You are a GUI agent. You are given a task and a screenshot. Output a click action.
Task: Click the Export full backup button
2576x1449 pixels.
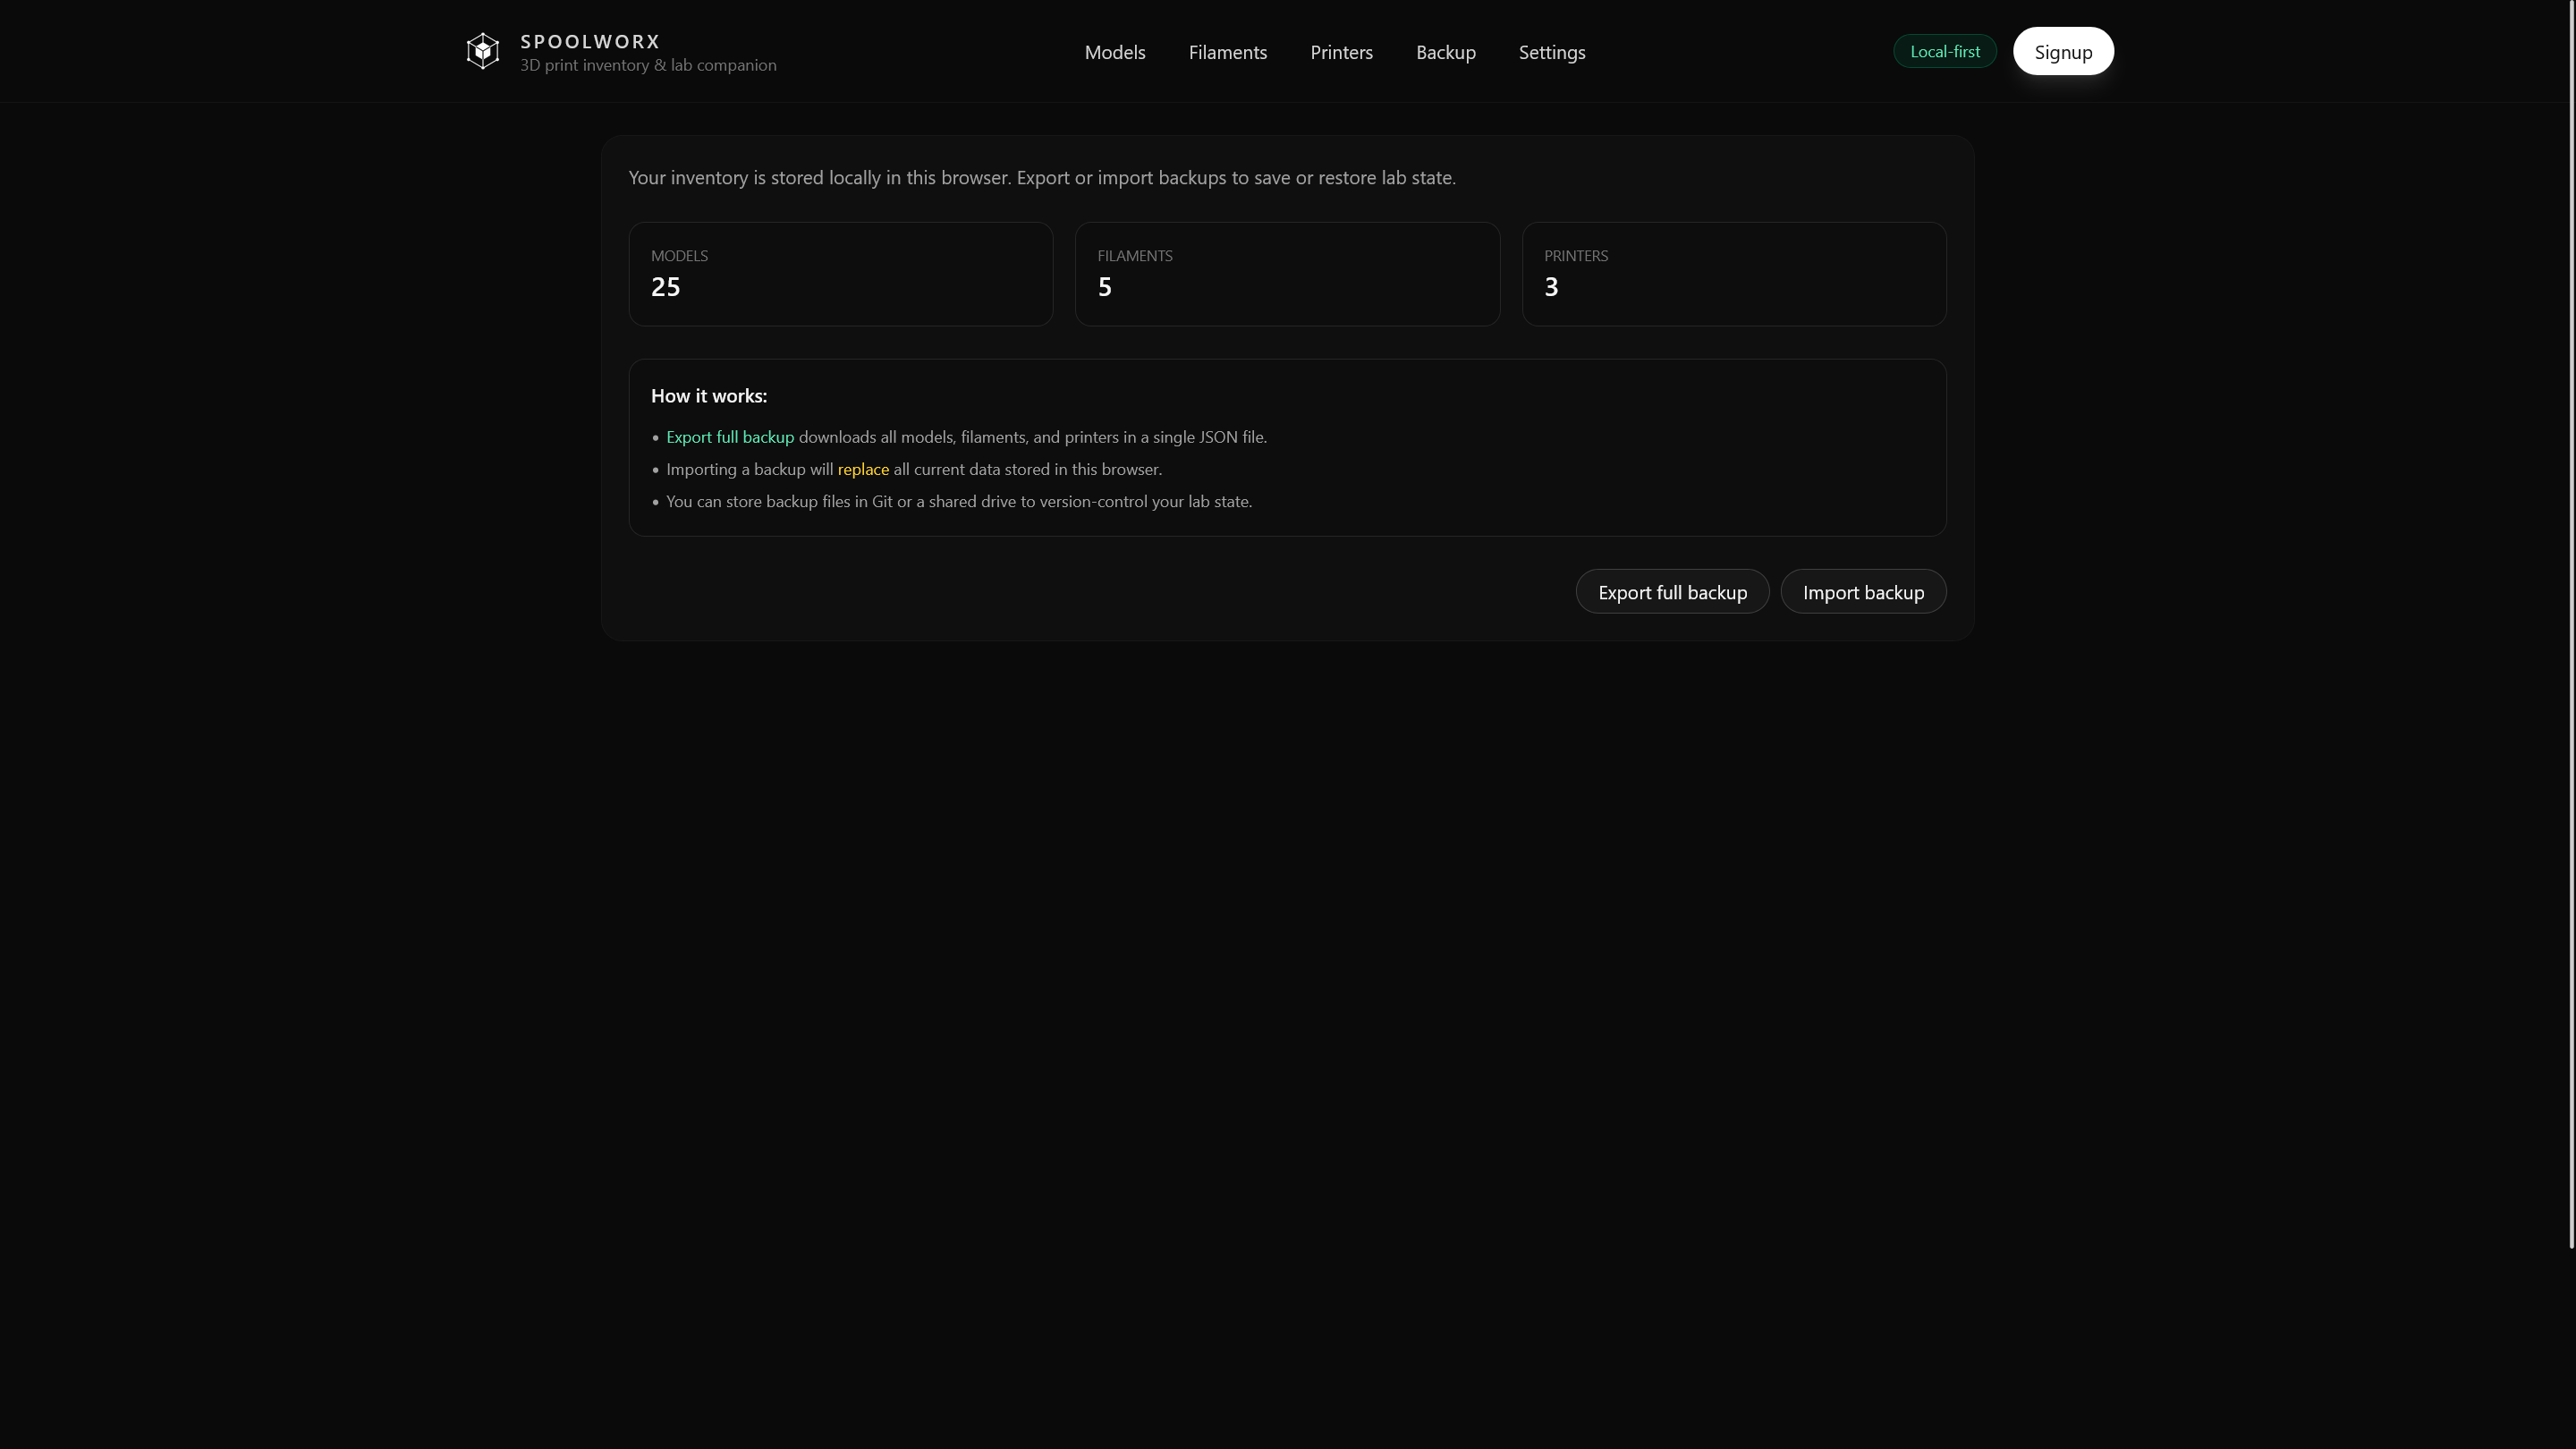(x=1672, y=592)
